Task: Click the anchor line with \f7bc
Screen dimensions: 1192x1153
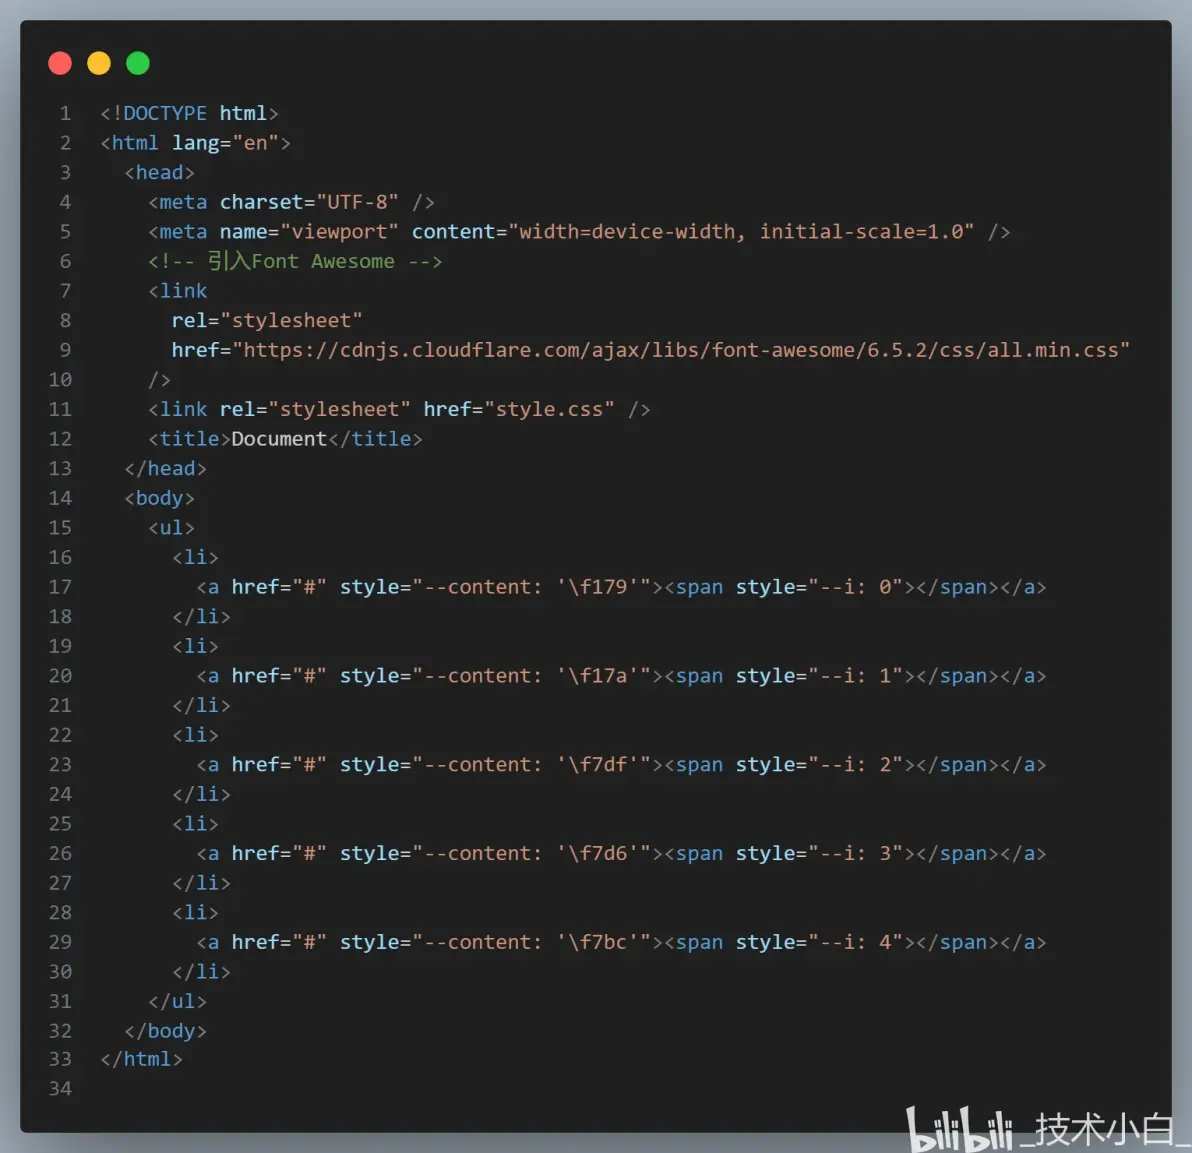Action: [621, 943]
